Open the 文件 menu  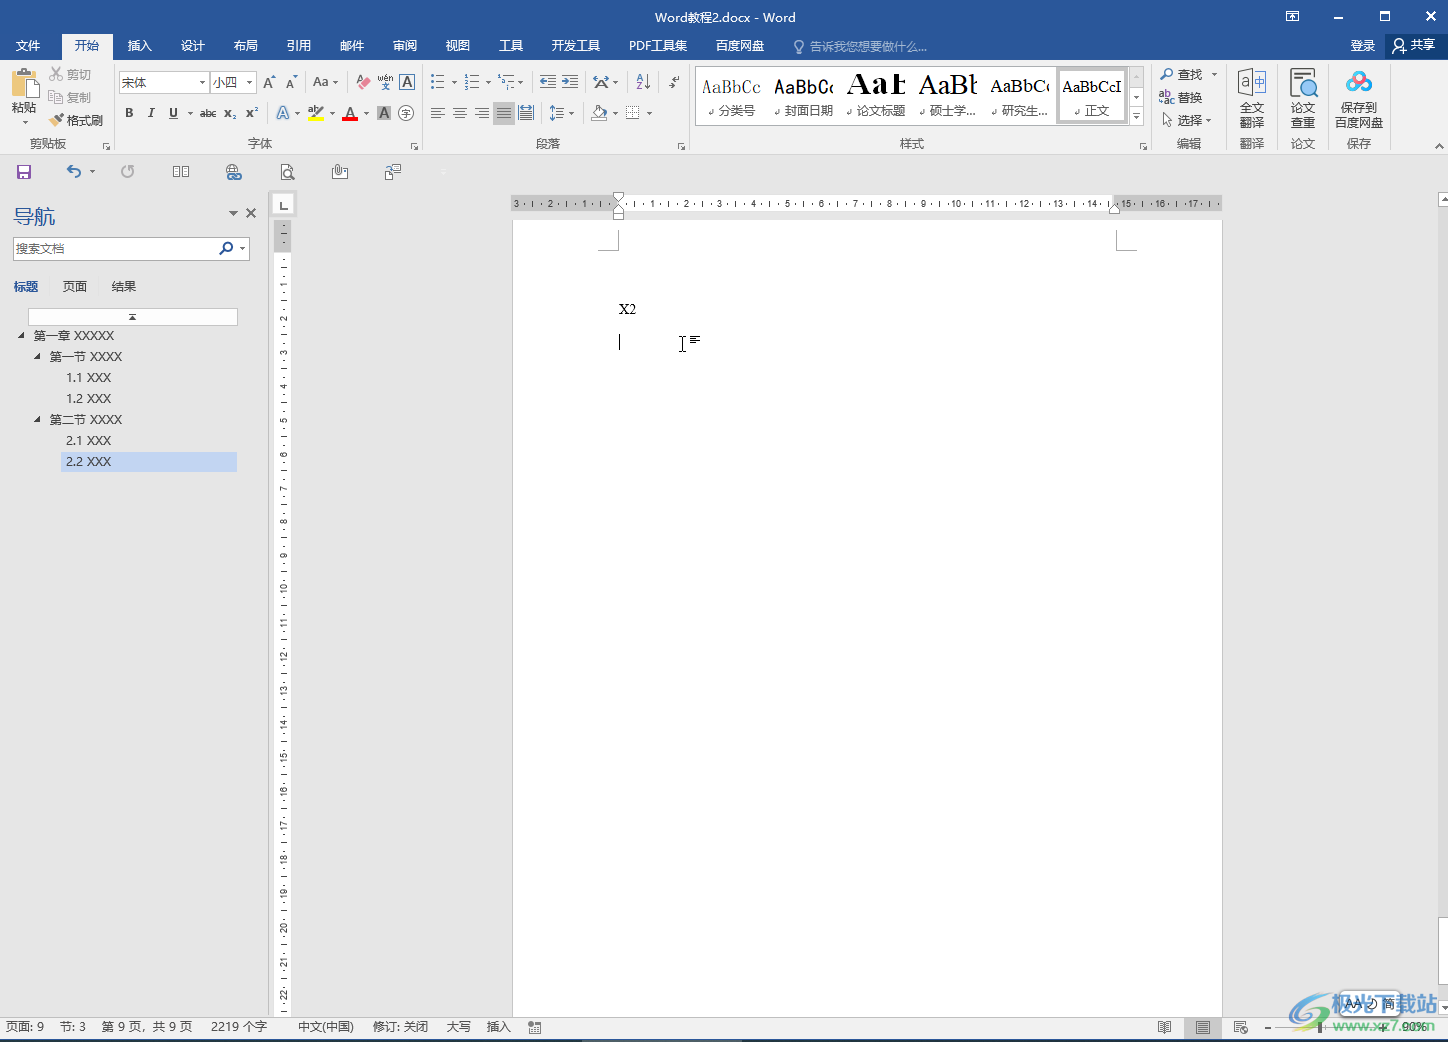28,46
